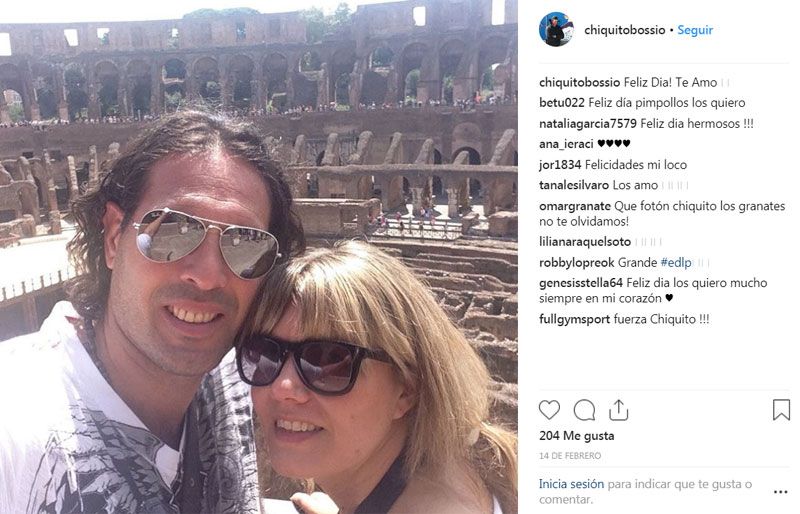This screenshot has height=514, width=800.
Task: Open betu022 commenter profile
Action: (x=562, y=103)
